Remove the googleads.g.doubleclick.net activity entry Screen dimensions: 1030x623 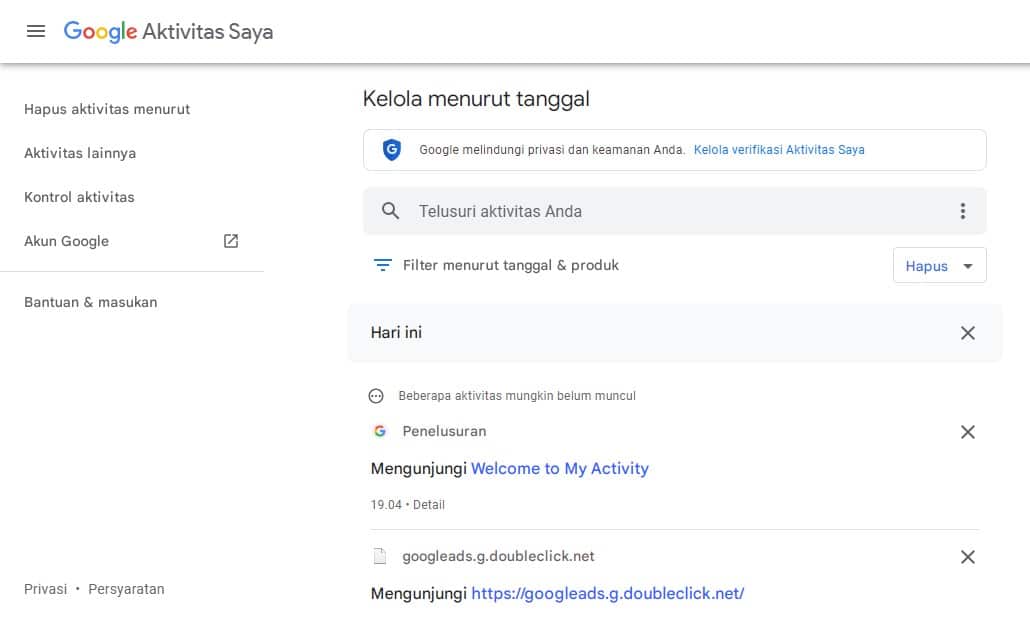click(967, 557)
